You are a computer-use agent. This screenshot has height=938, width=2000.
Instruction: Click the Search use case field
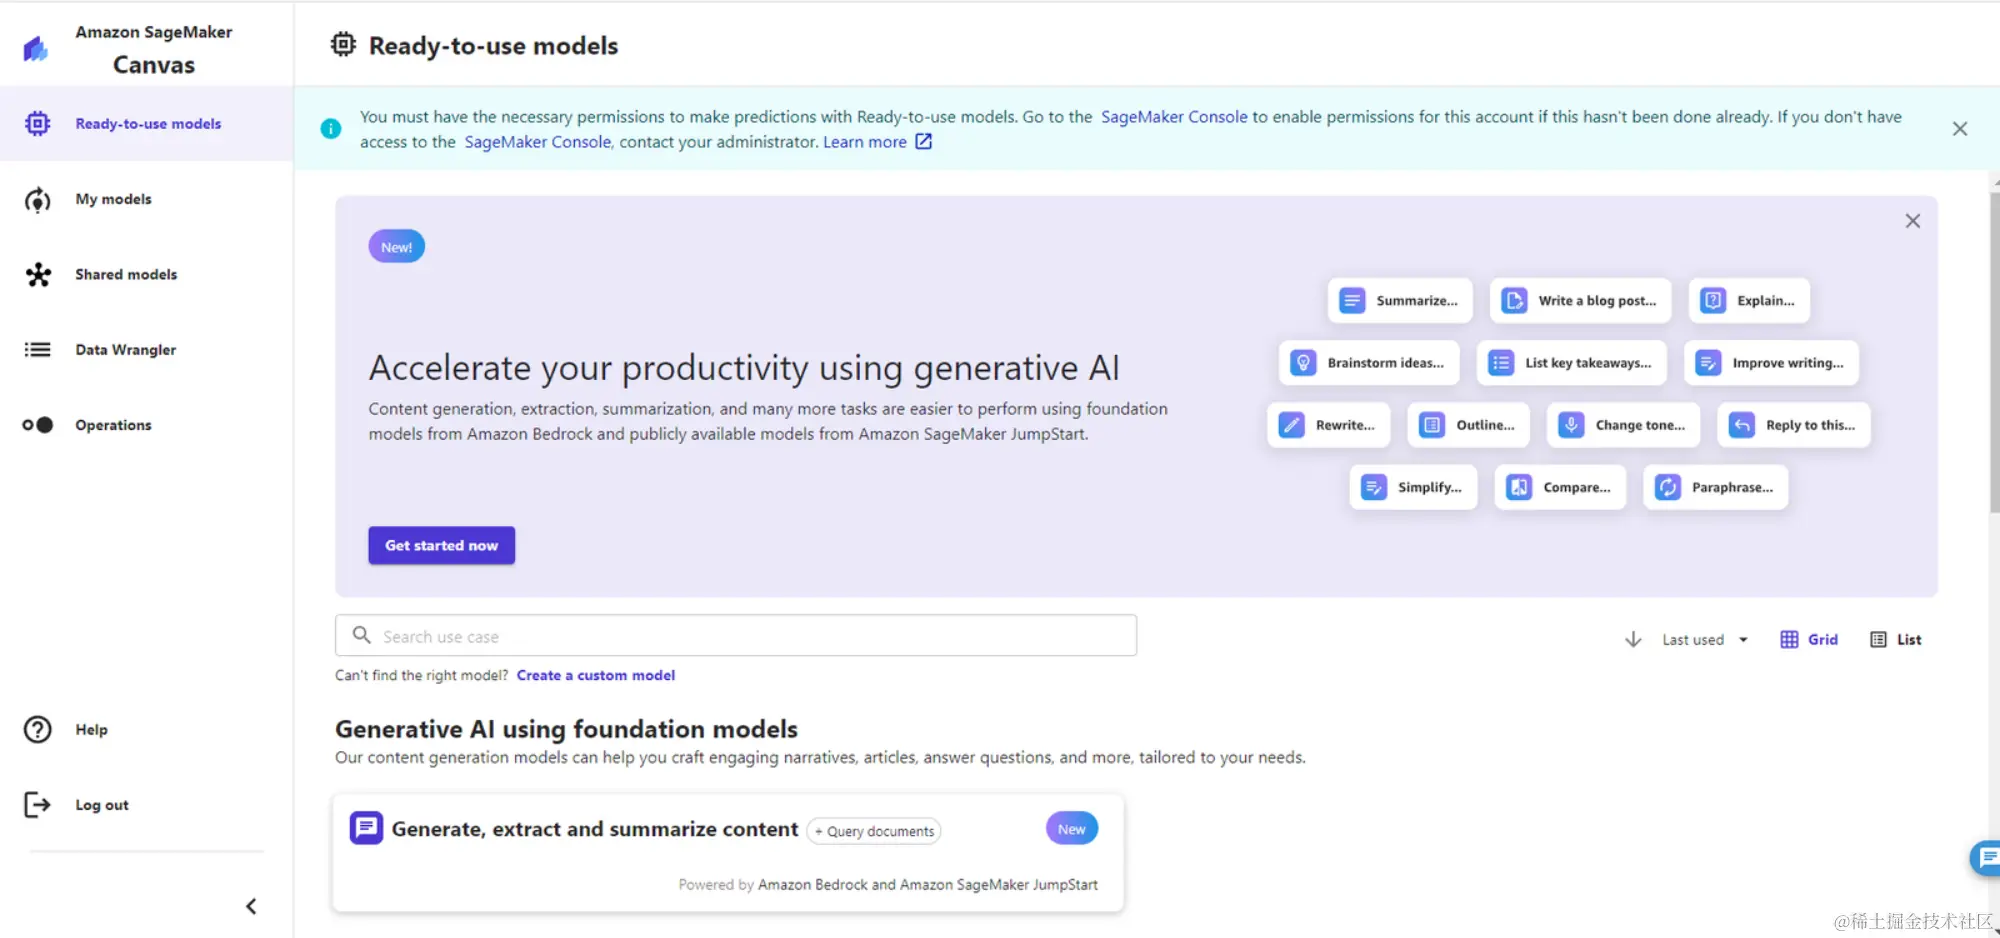tap(736, 636)
